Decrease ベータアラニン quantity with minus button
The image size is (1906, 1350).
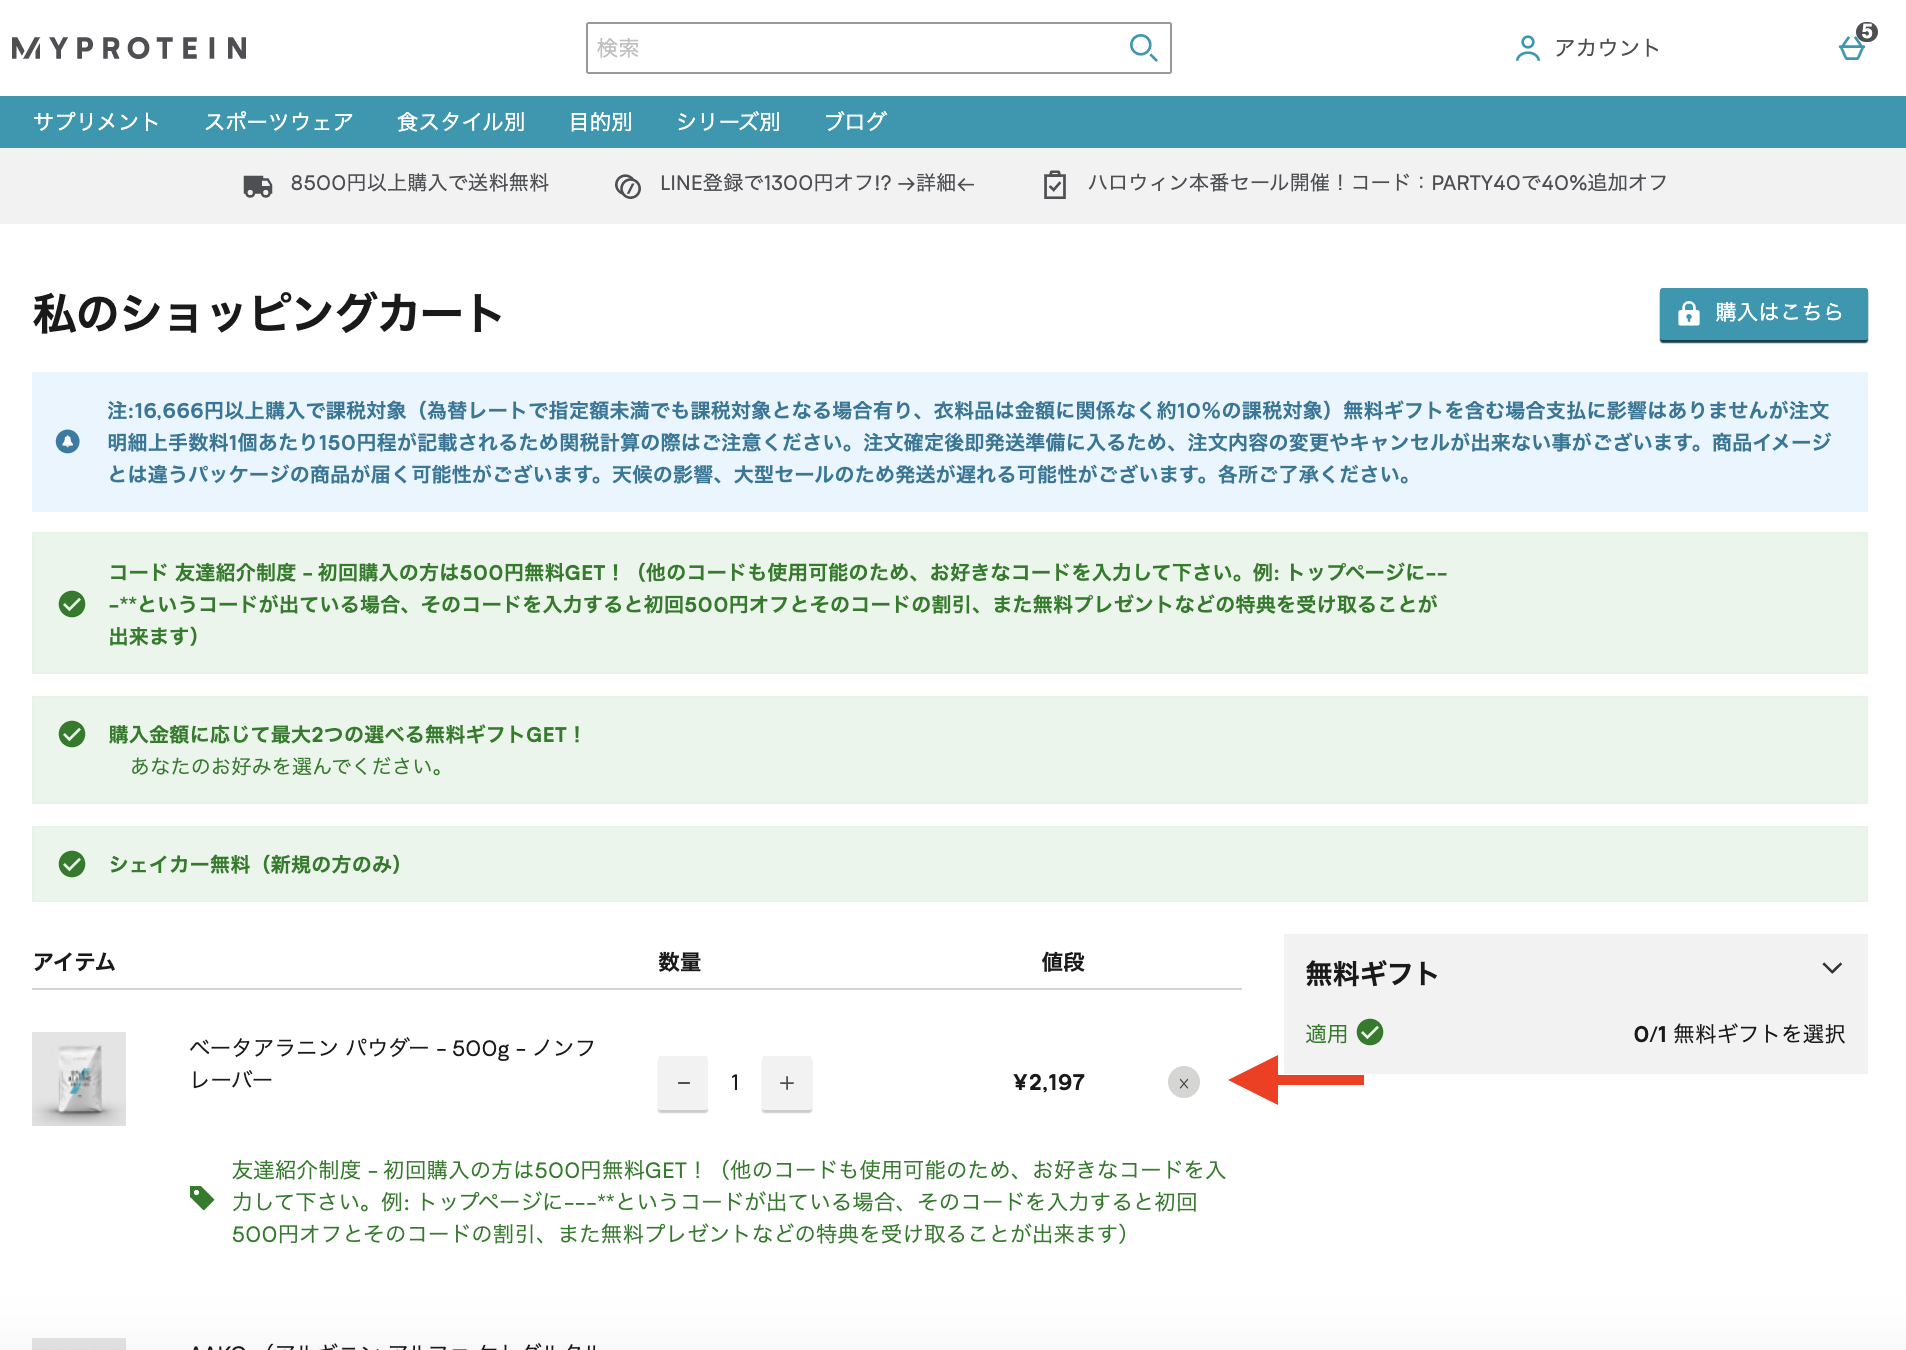(x=683, y=1083)
